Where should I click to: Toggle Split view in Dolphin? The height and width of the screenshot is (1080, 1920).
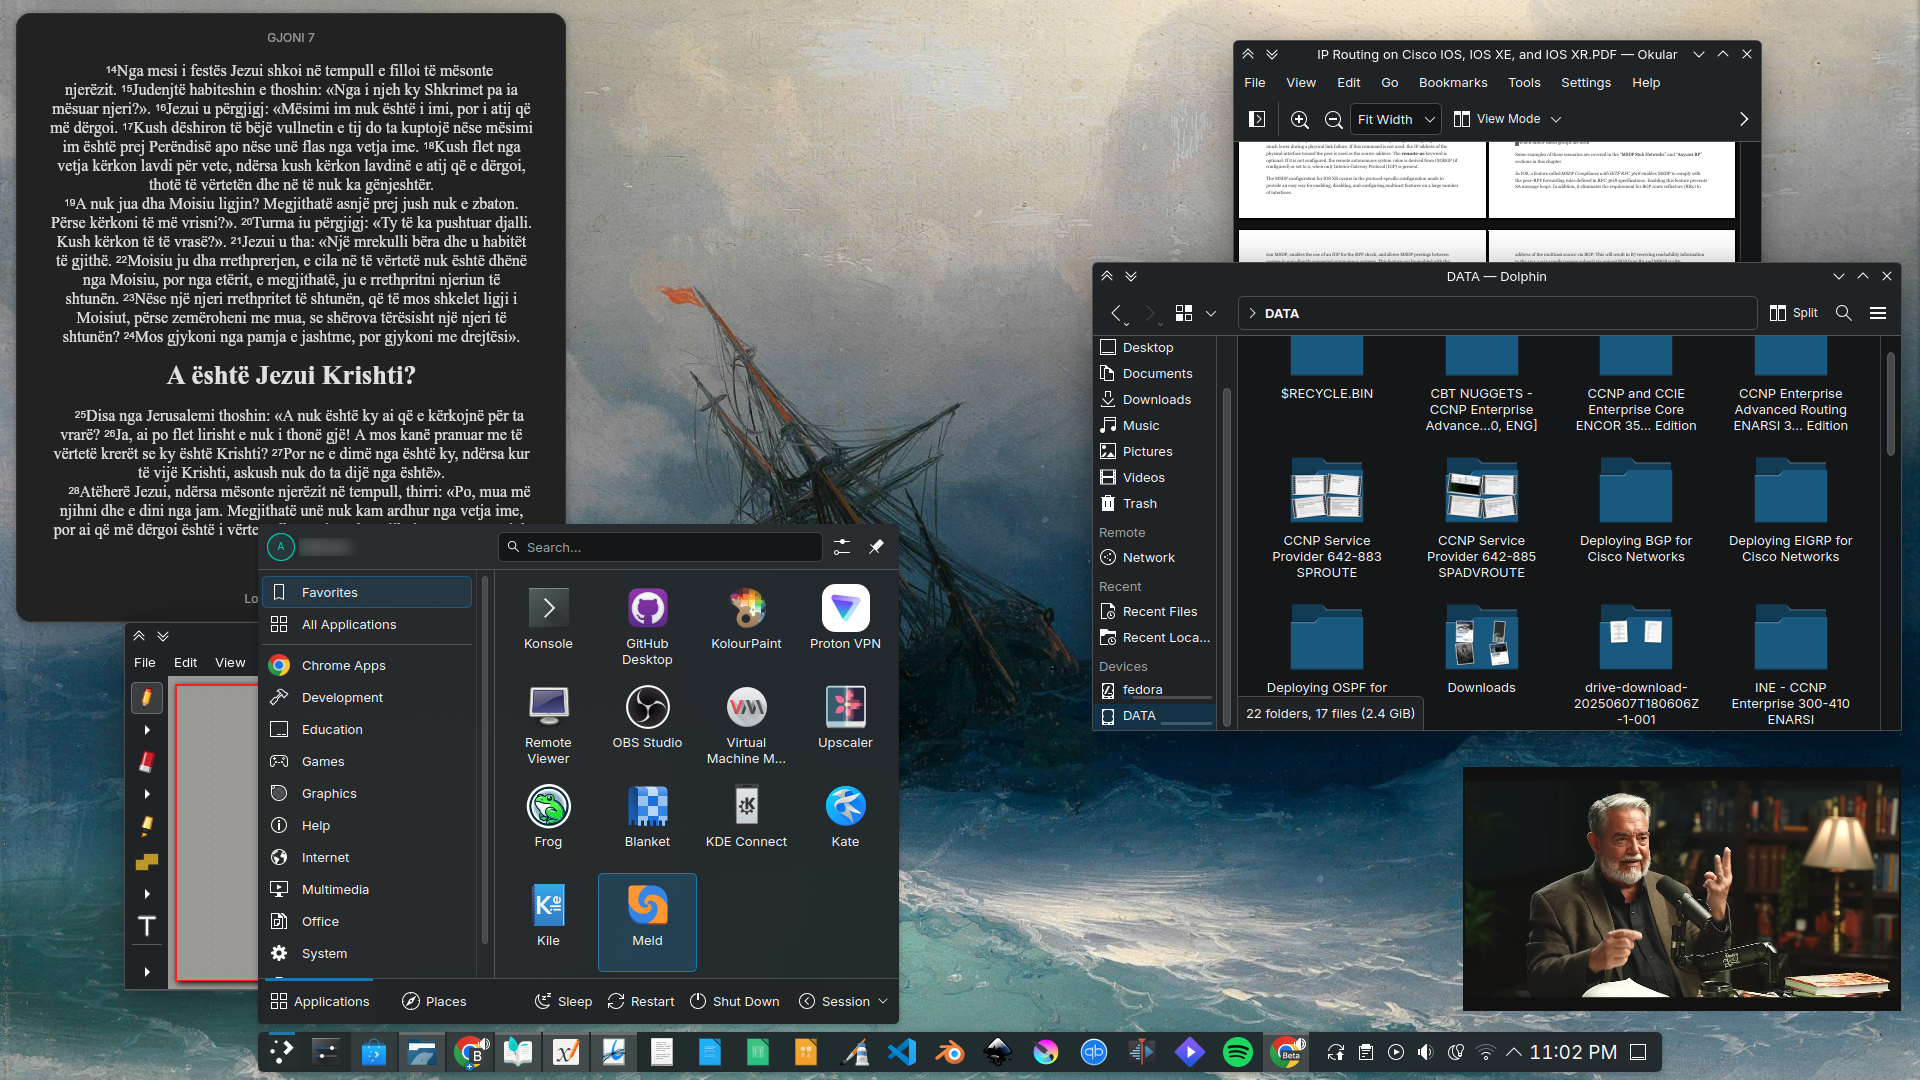[x=1793, y=313]
